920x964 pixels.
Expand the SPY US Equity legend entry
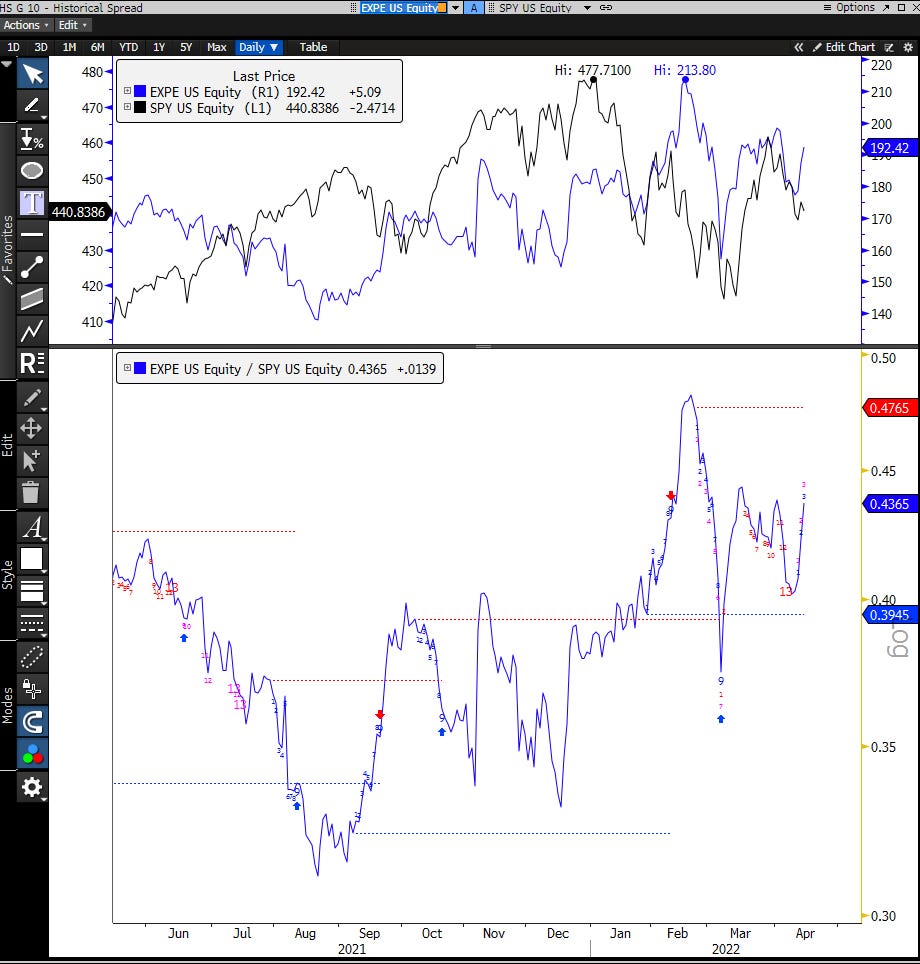[127, 107]
